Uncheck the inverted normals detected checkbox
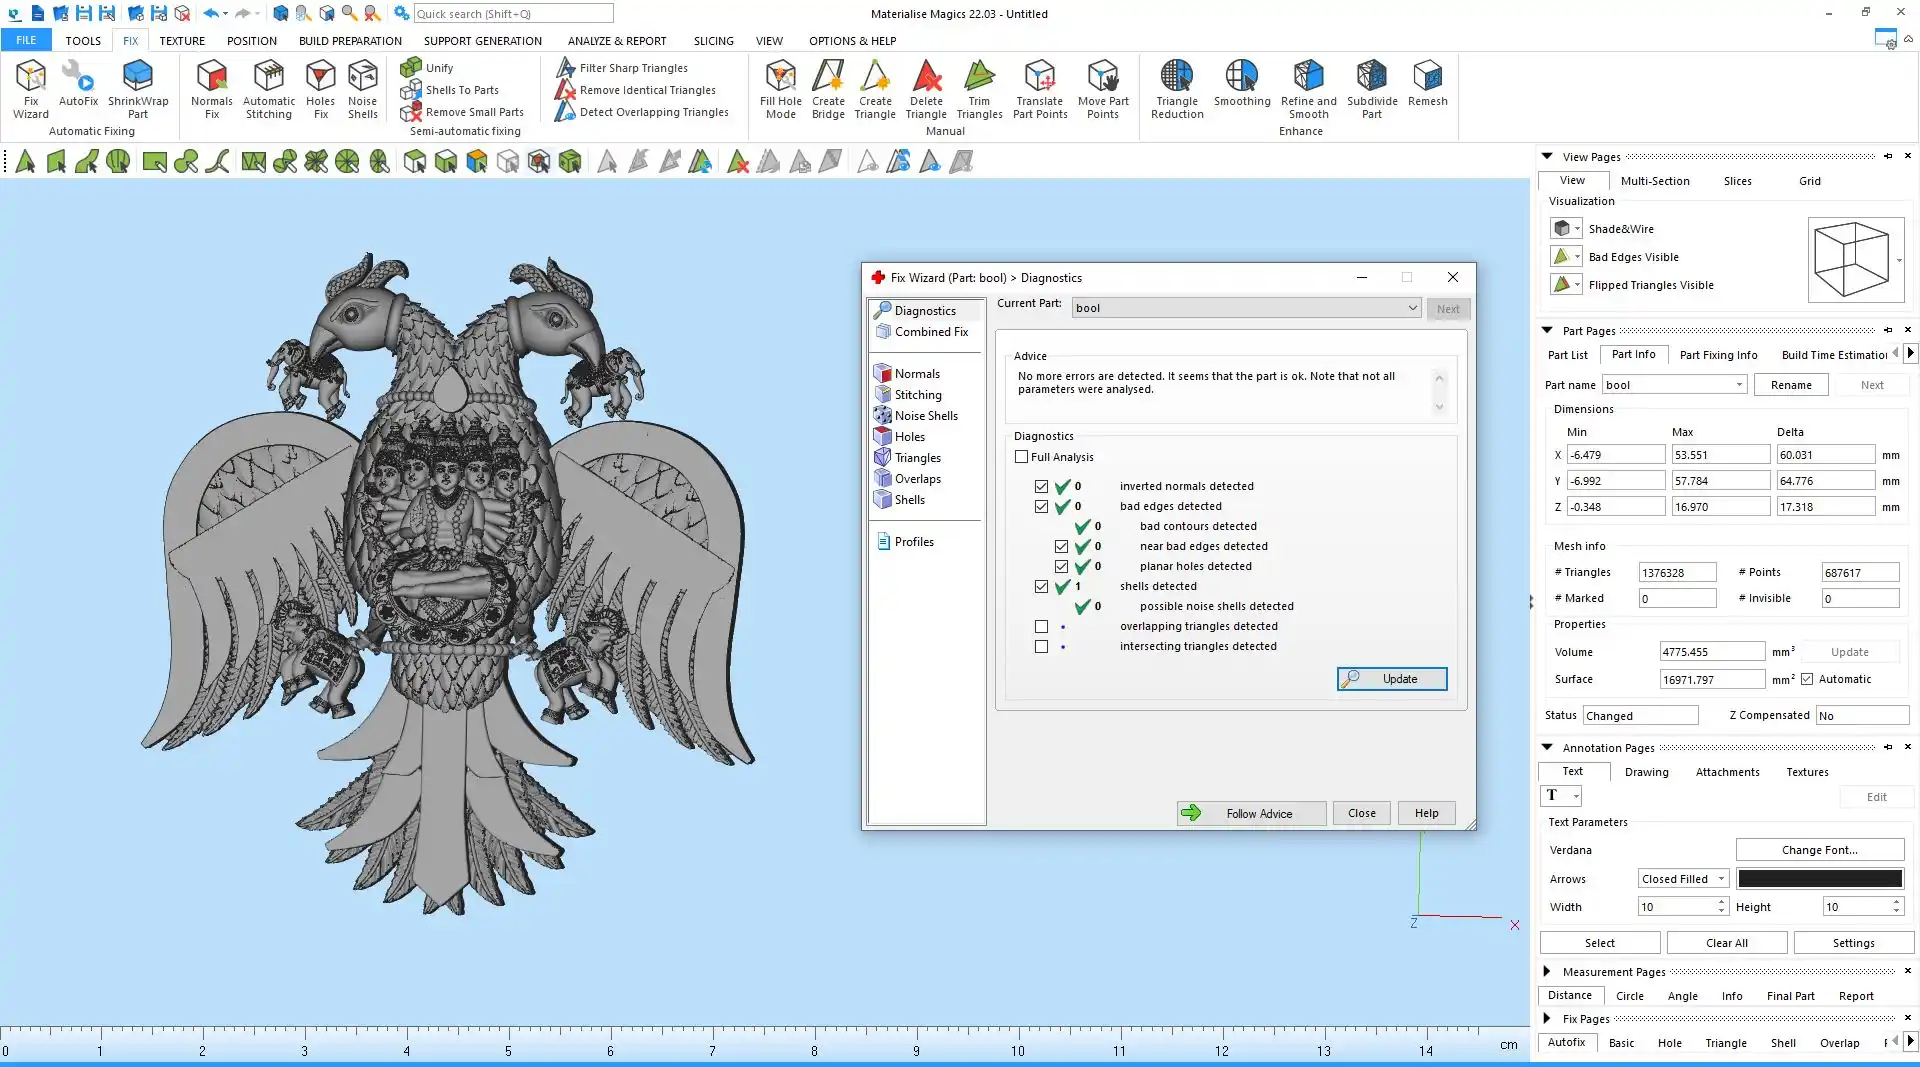This screenshot has width=1920, height=1067. [1041, 487]
